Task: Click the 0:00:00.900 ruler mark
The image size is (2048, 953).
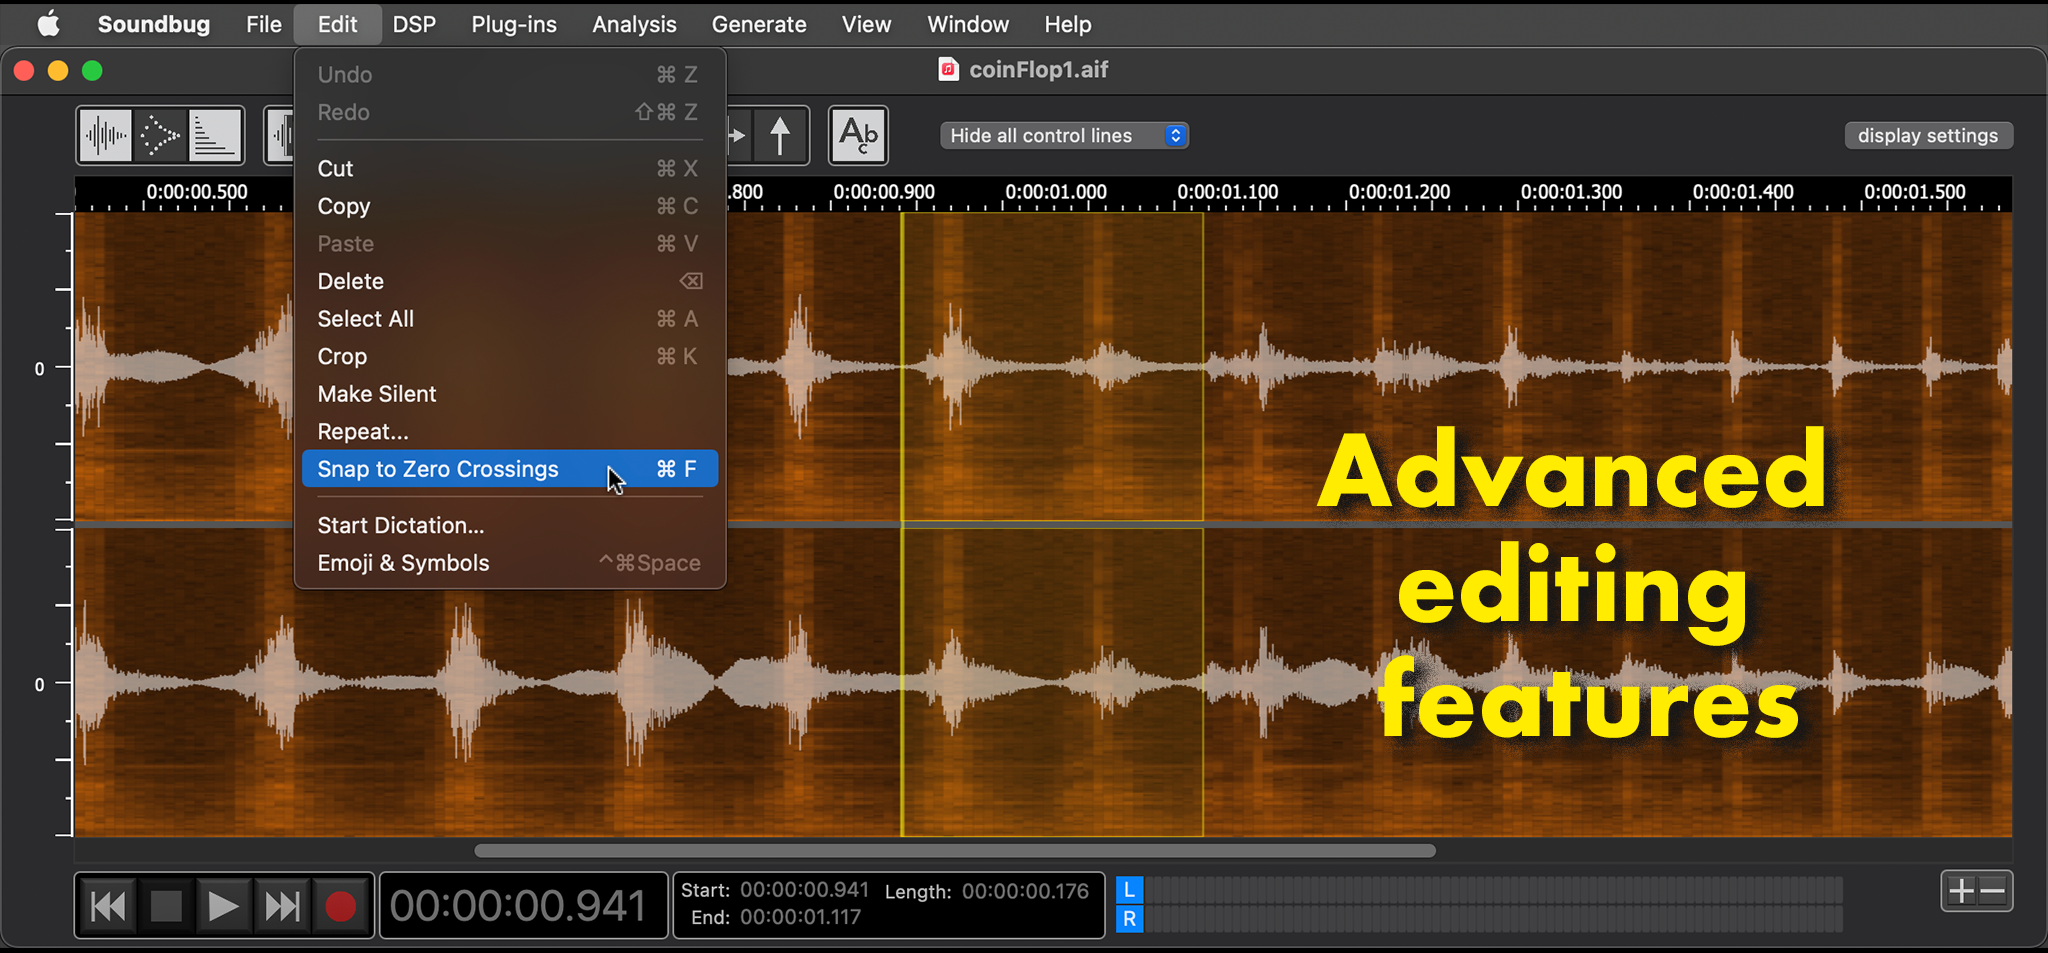Action: (884, 192)
